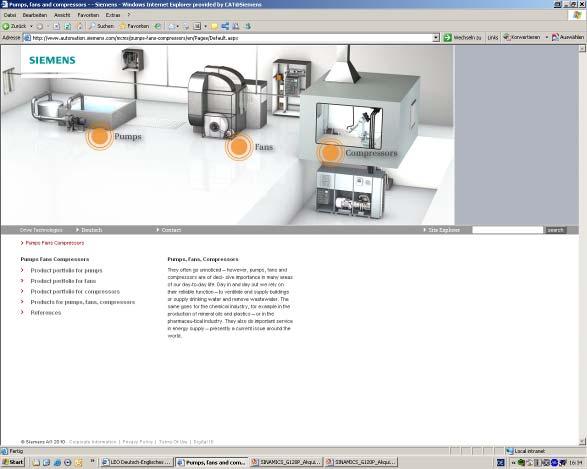Go to the Home page icon
The image size is (587, 469).
79,26
